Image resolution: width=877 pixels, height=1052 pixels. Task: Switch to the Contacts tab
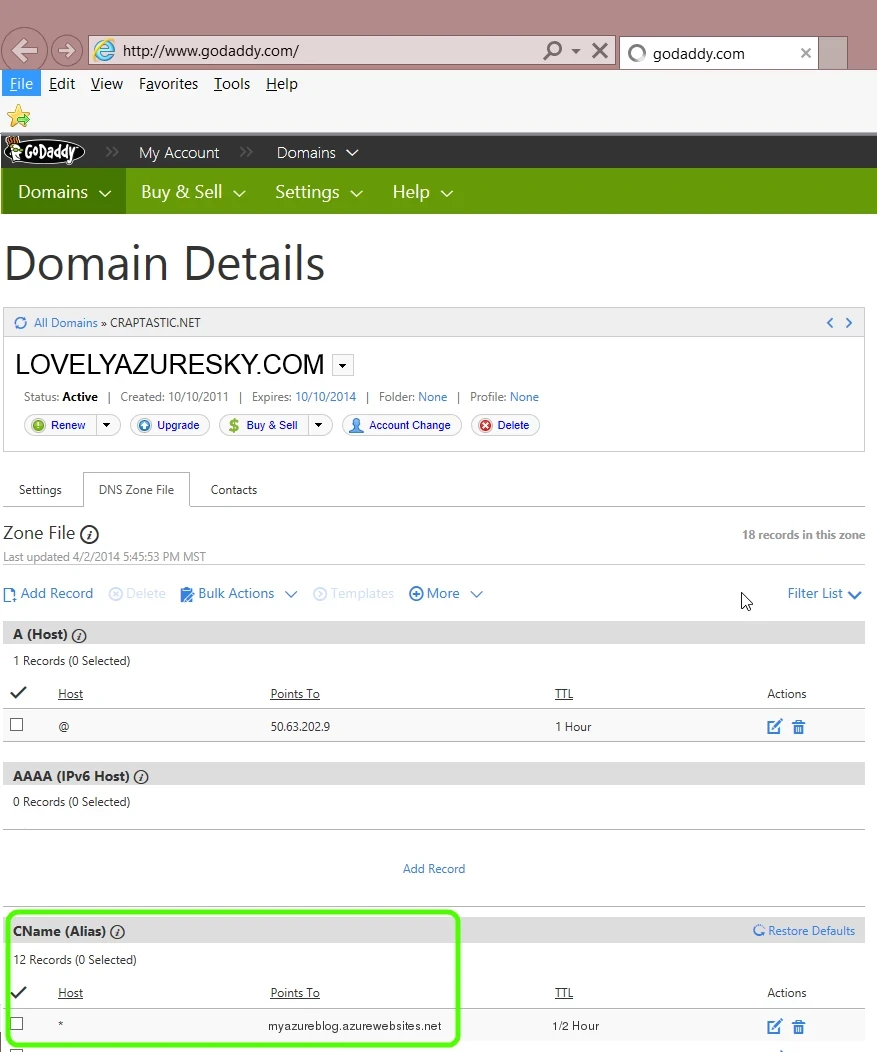(234, 490)
